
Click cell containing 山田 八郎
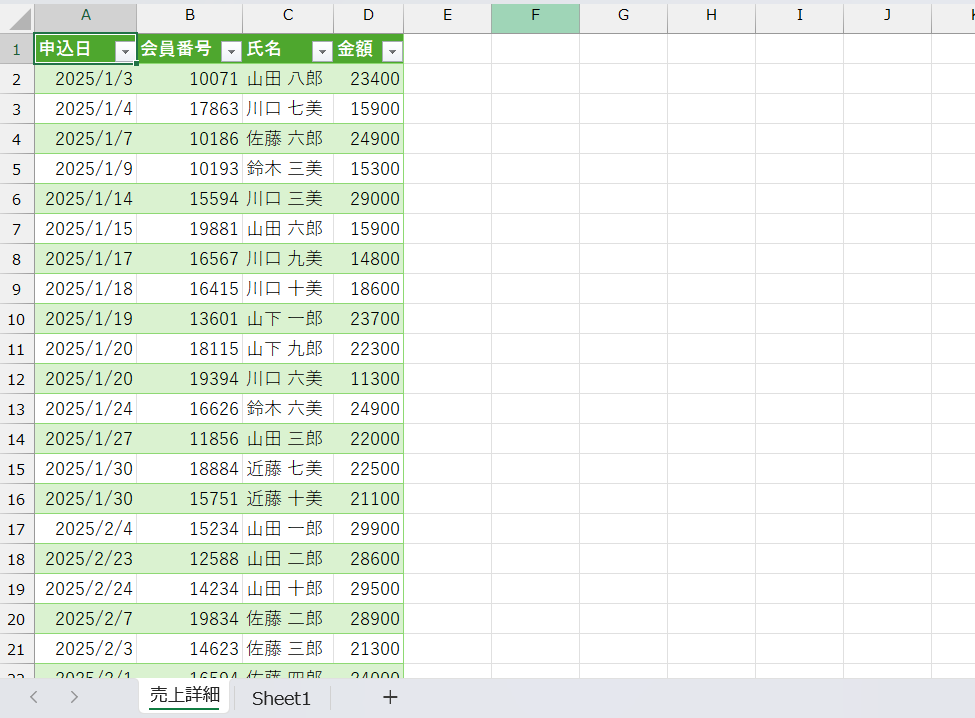[x=287, y=79]
